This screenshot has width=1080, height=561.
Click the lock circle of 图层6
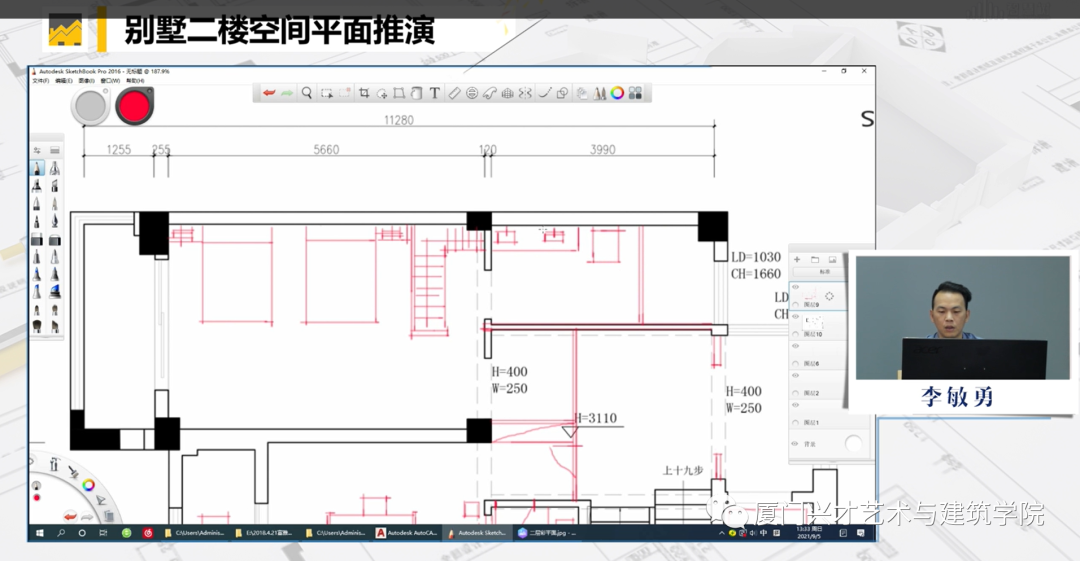796,363
